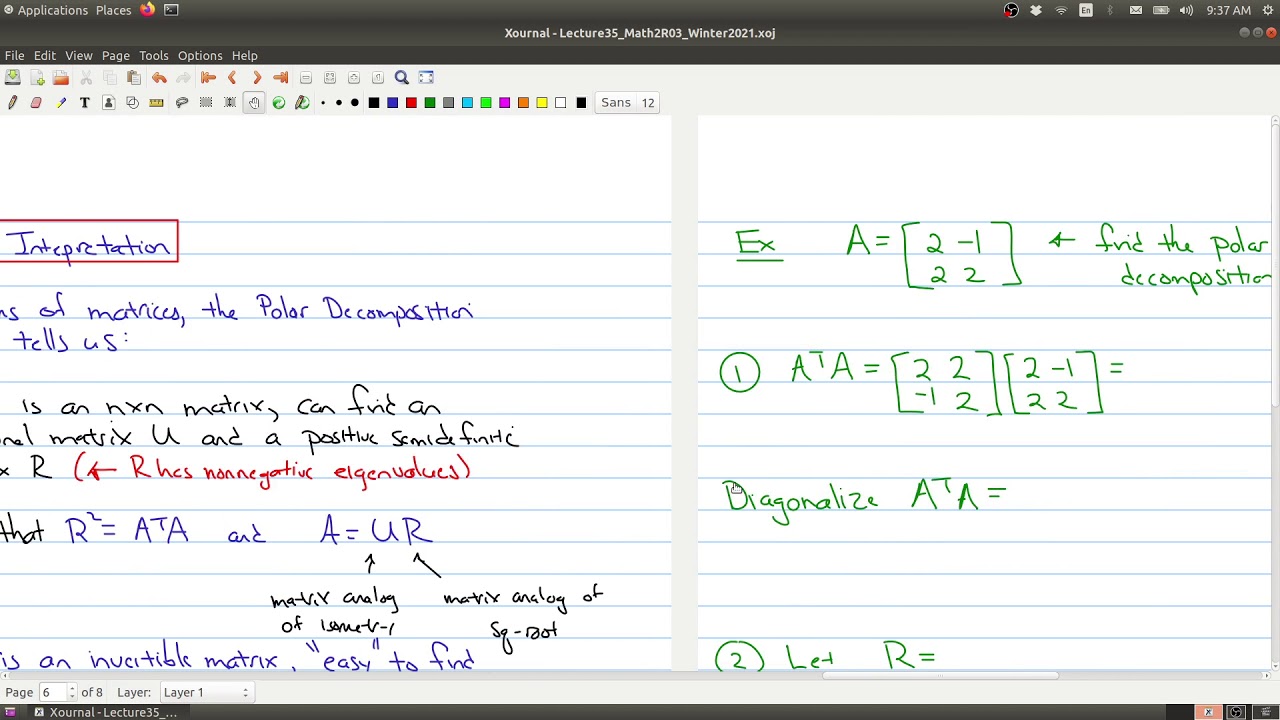The width and height of the screenshot is (1280, 720).
Task: Open Firefox from the top panel
Action: click(147, 10)
